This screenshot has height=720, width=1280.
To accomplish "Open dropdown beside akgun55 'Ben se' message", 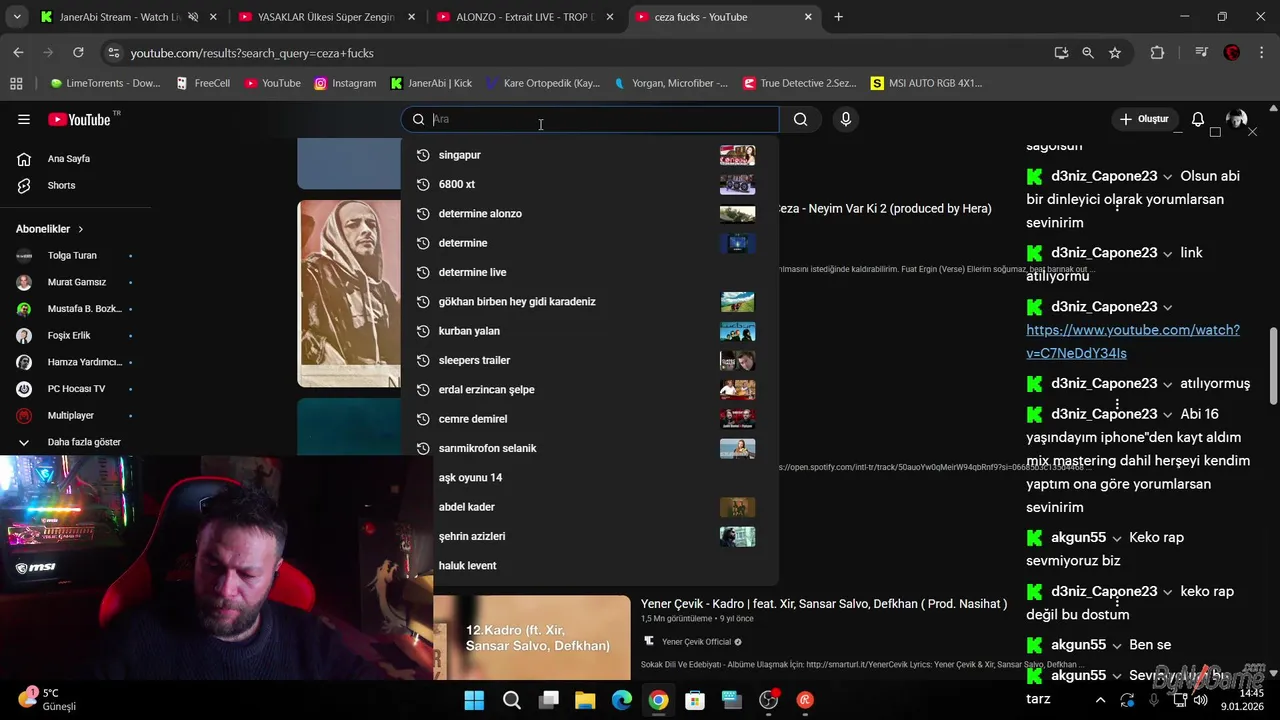I will pos(1117,646).
